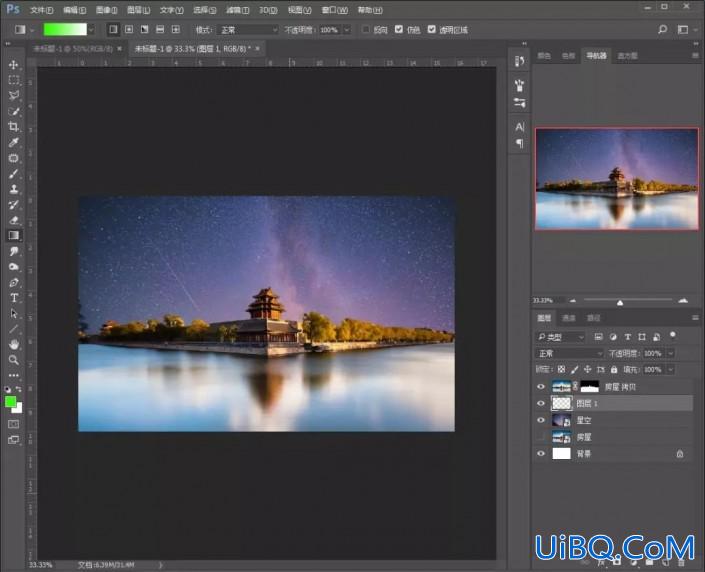Image resolution: width=705 pixels, height=572 pixels.
Task: Click the Navigator zoom slider handle
Action: pos(620,303)
